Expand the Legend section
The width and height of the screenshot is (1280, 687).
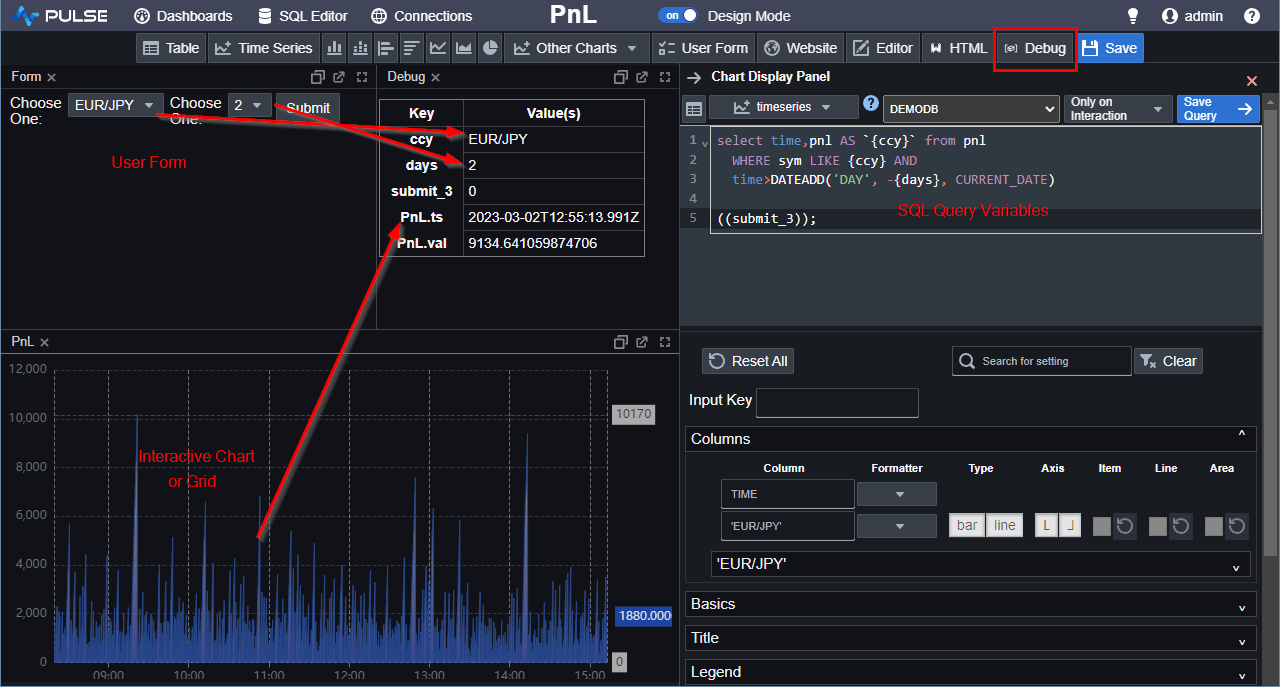pyautogui.click(x=971, y=672)
